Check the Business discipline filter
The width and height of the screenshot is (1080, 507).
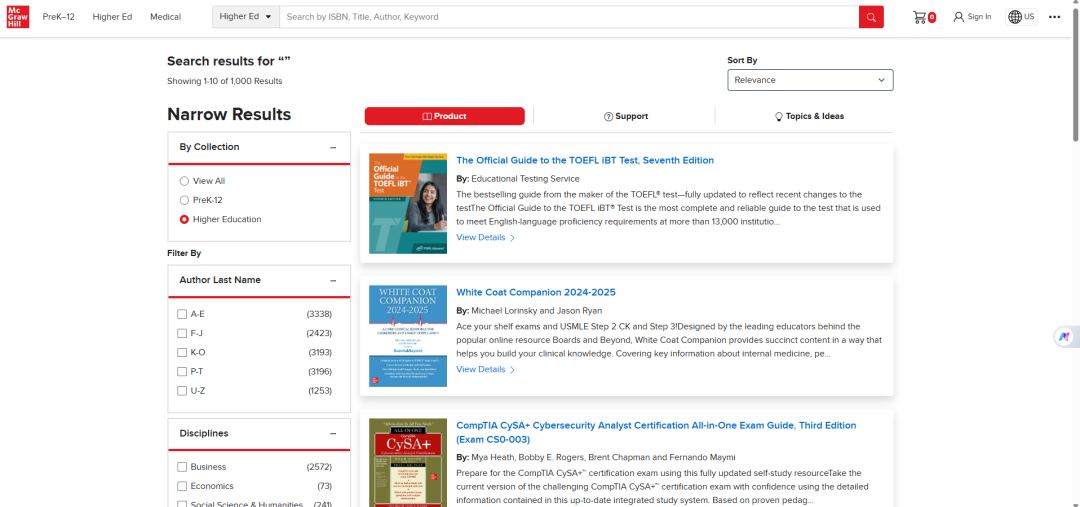[182, 467]
